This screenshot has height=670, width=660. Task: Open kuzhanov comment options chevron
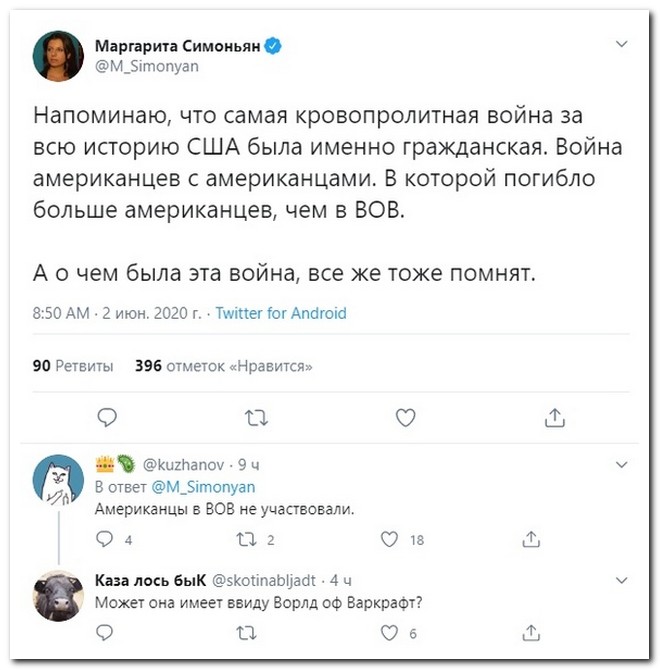pyautogui.click(x=621, y=464)
